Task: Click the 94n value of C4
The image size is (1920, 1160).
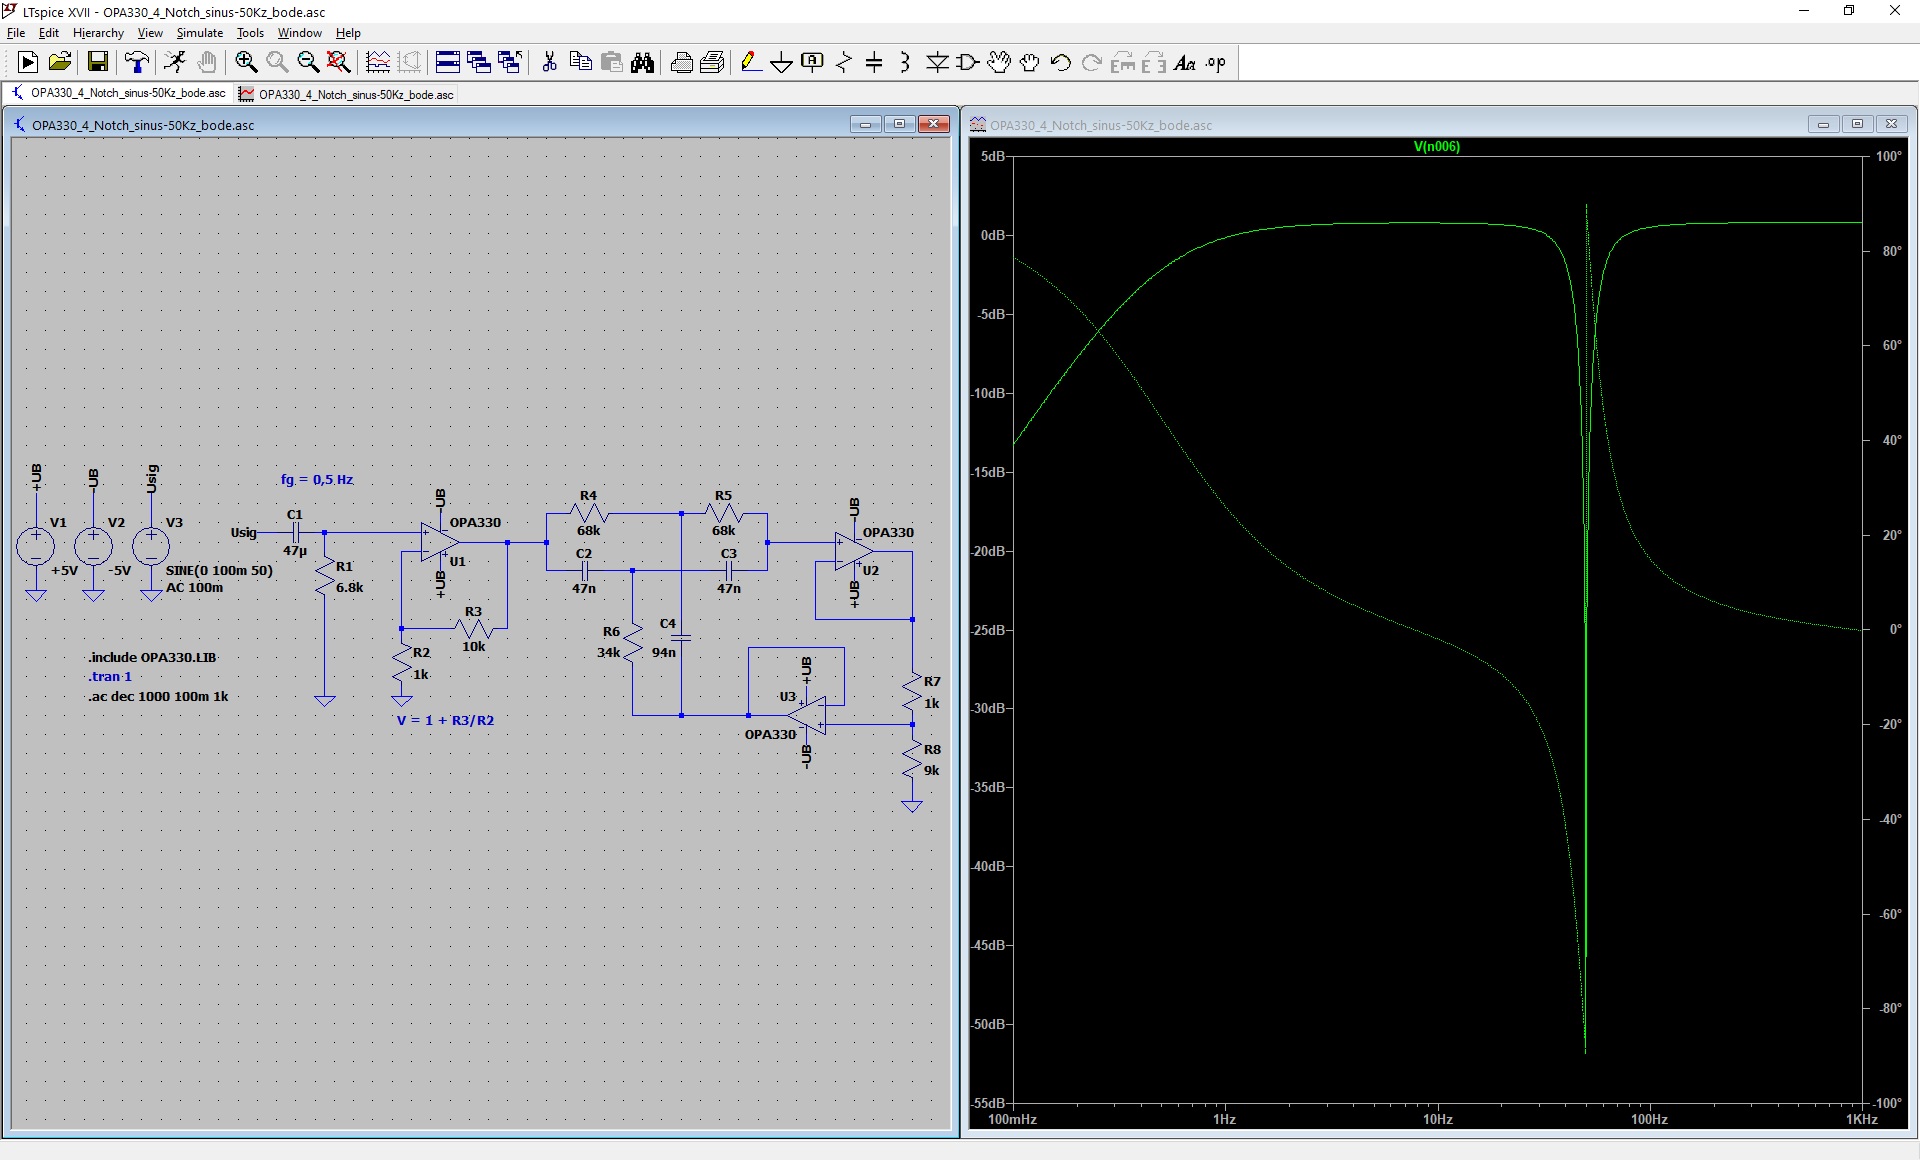Action: 664,652
